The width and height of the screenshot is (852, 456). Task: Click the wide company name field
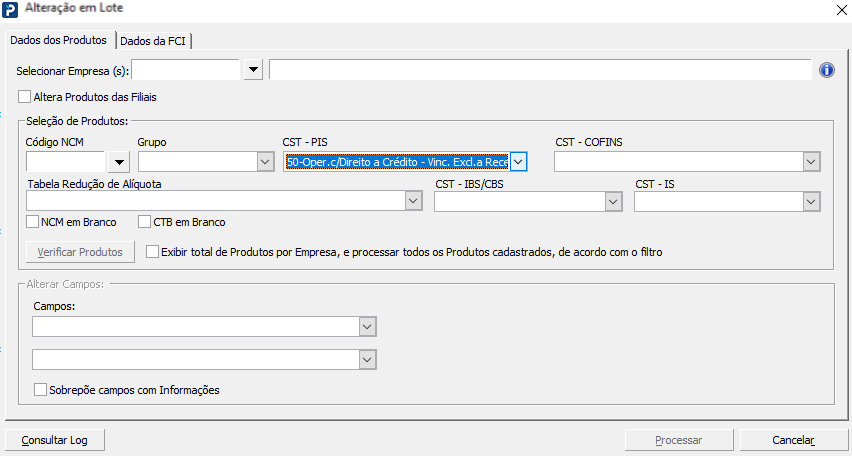[x=540, y=70]
